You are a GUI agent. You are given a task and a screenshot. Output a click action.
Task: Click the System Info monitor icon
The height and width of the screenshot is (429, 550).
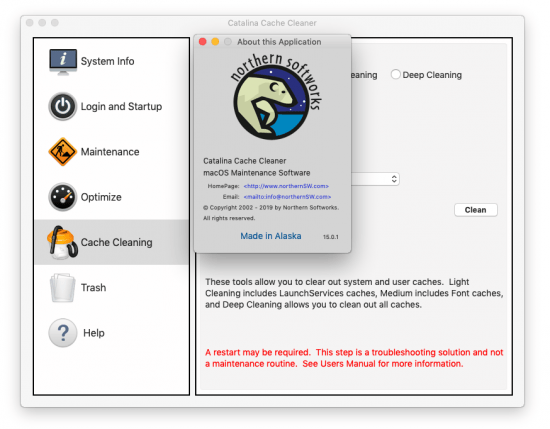[x=63, y=62]
